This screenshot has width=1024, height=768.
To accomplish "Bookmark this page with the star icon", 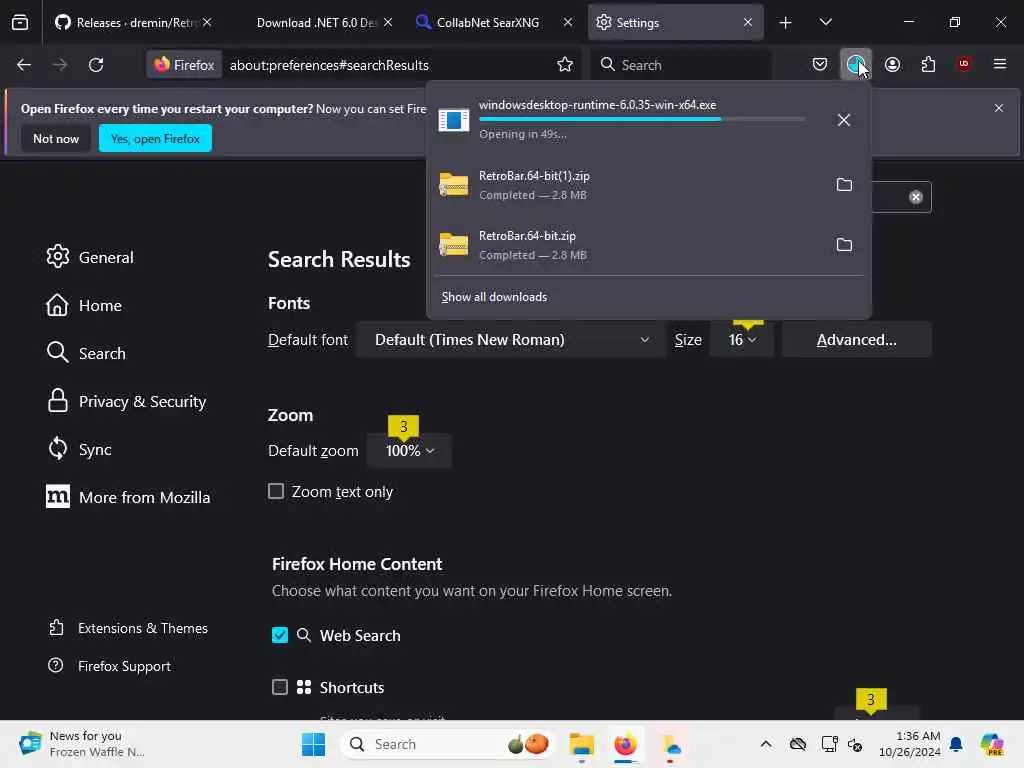I will (x=565, y=65).
